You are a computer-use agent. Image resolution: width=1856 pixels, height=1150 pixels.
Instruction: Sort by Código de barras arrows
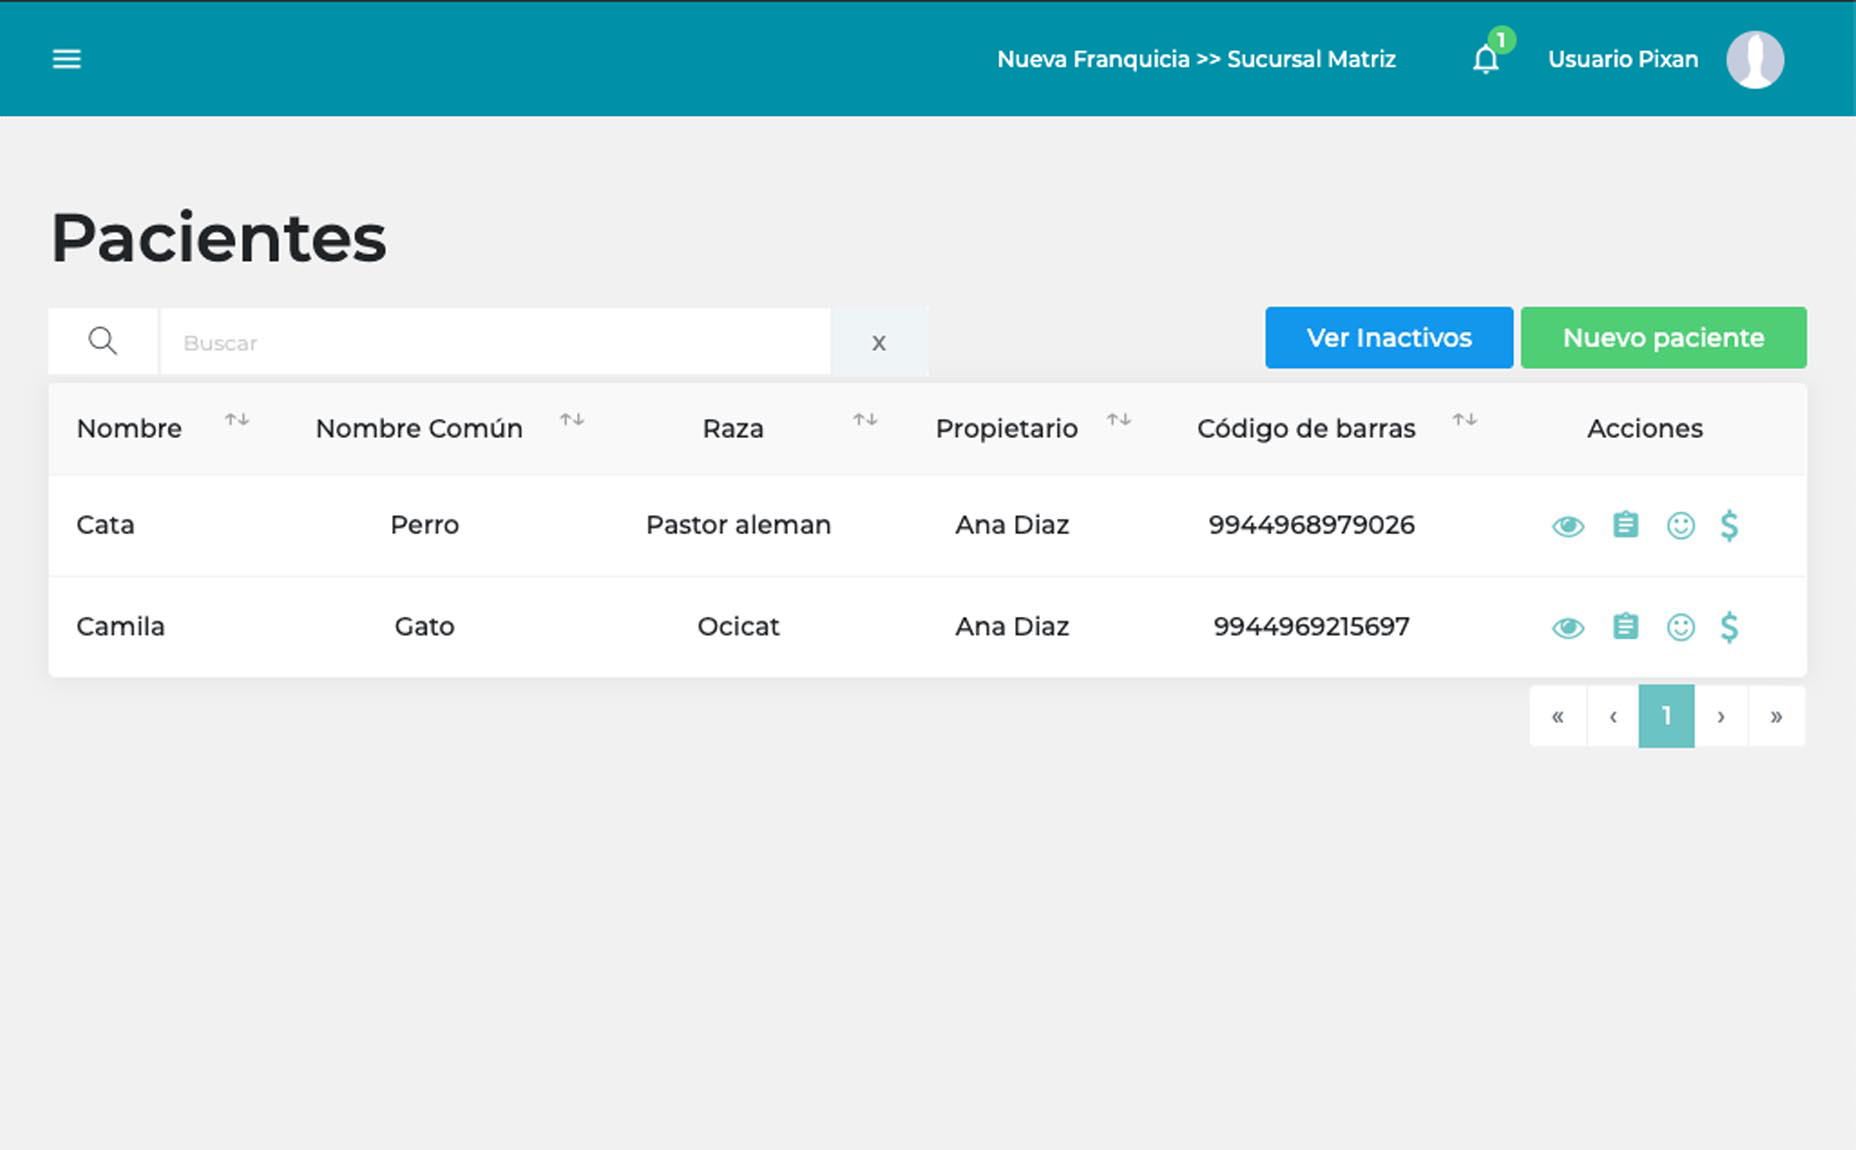(1464, 420)
